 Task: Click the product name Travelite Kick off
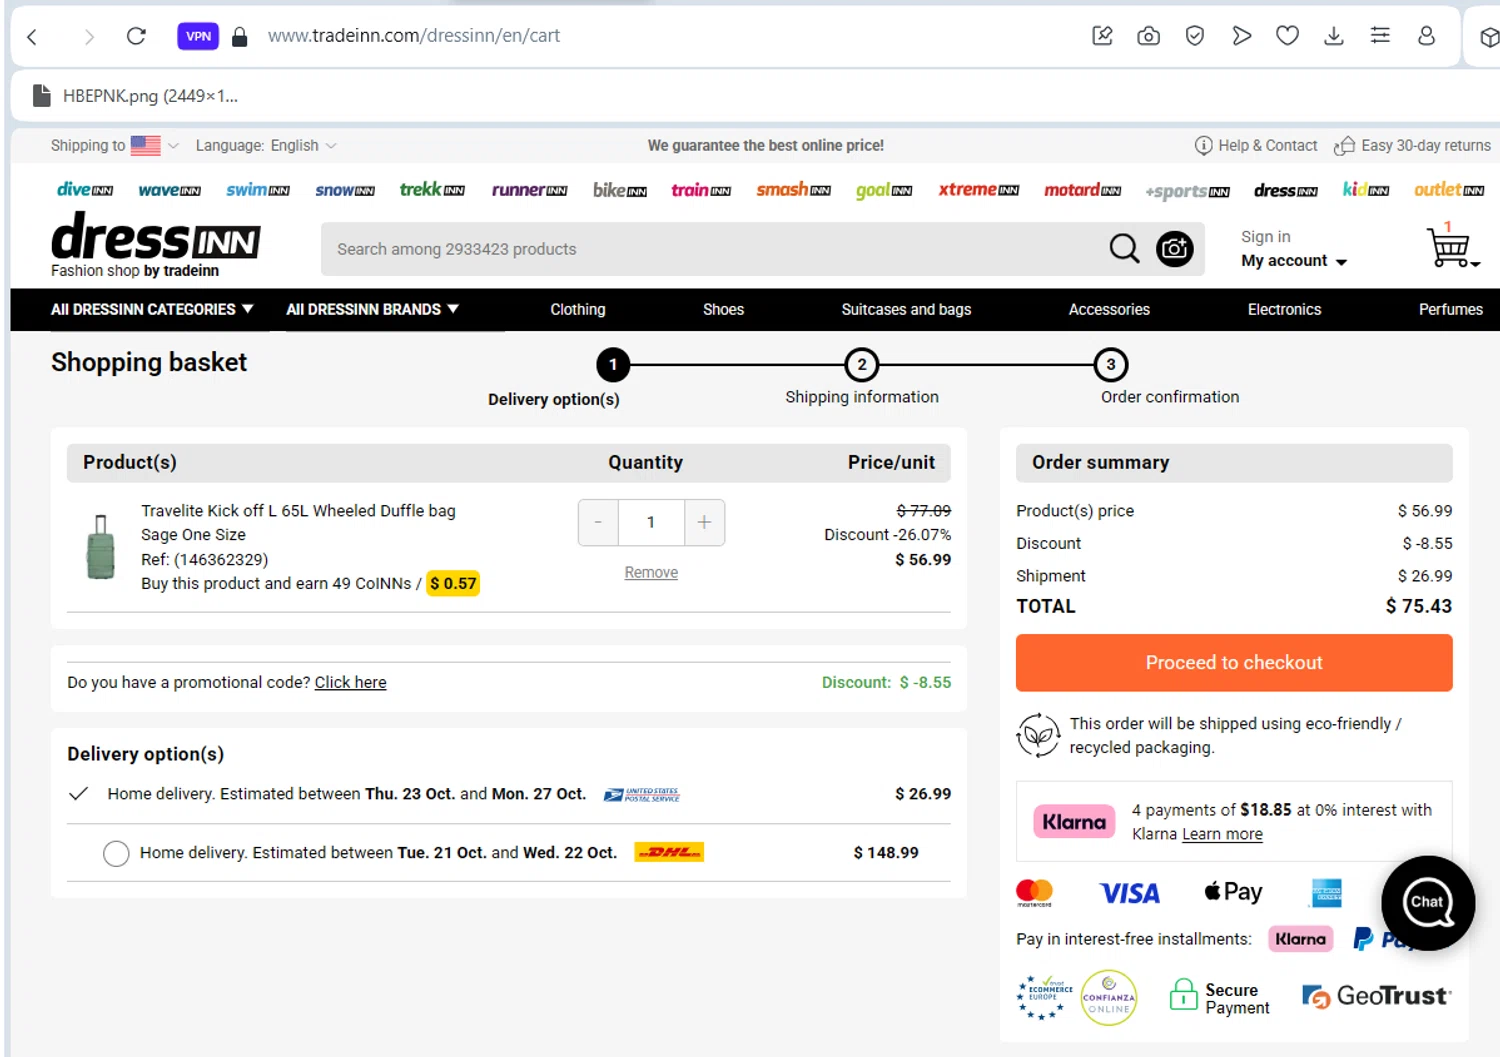pos(298,511)
